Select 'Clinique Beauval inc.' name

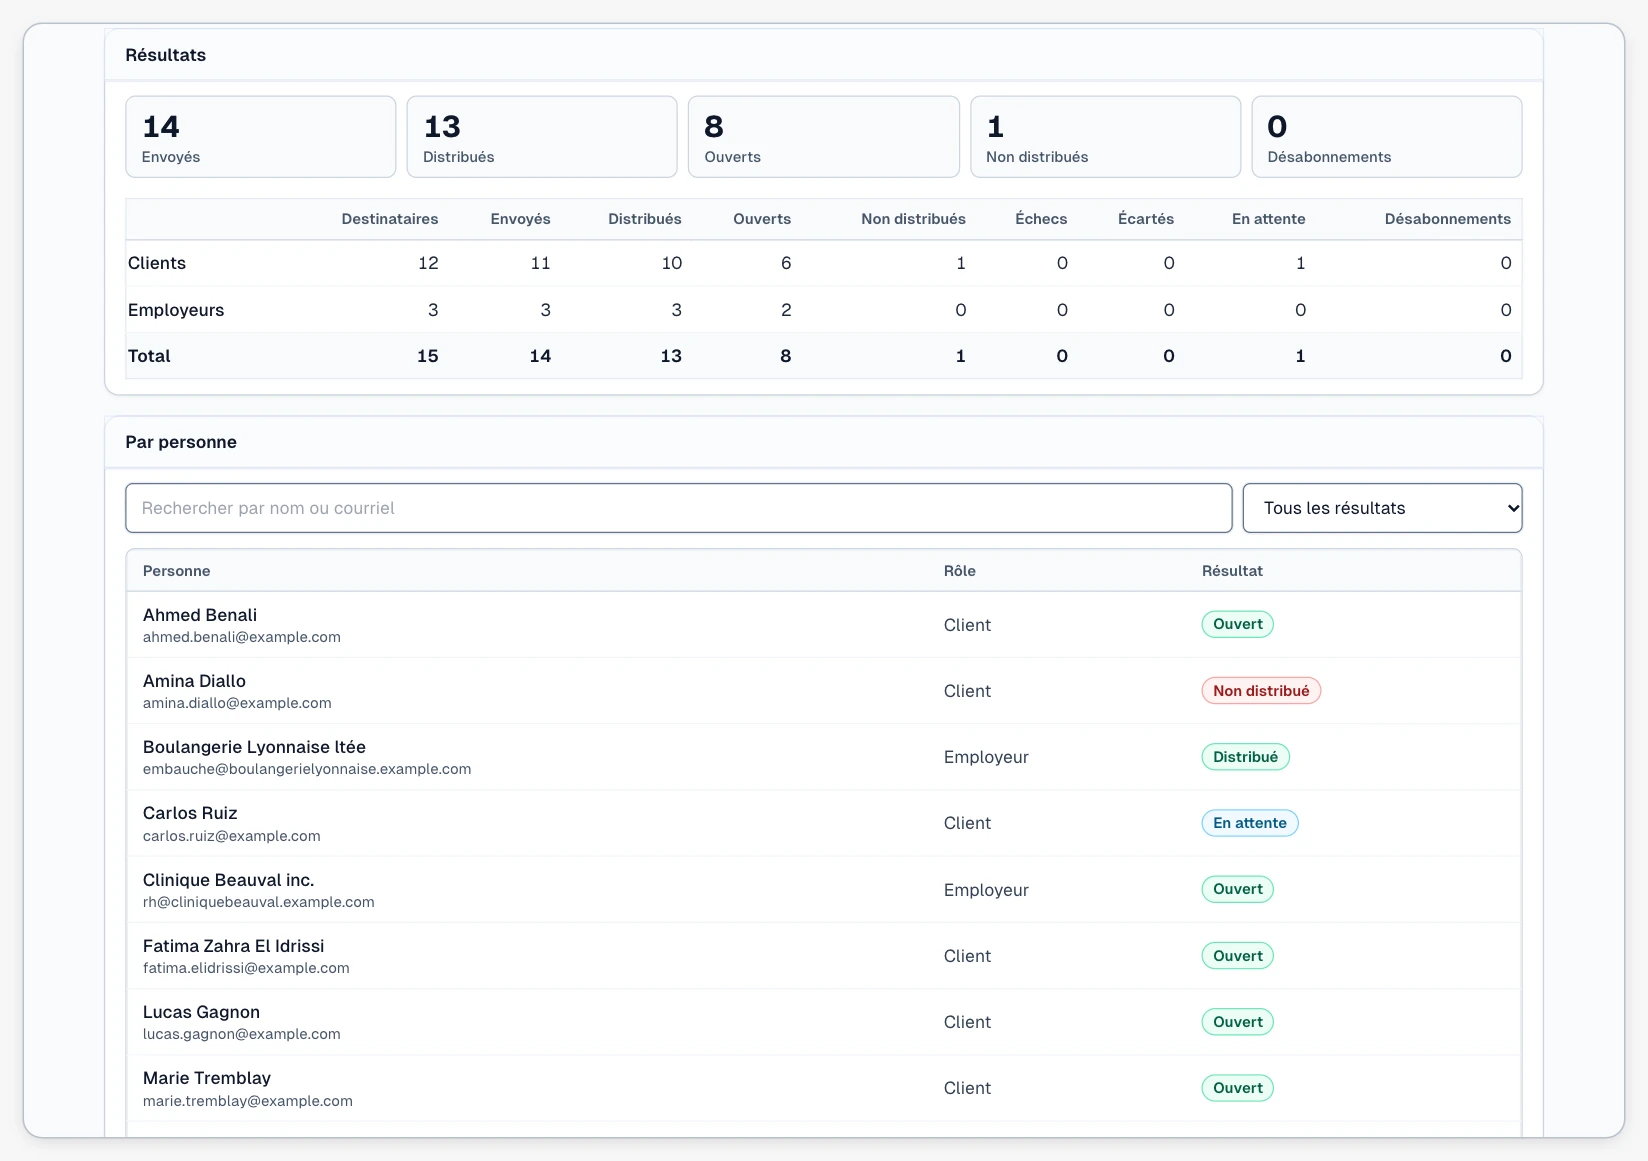pyautogui.click(x=228, y=880)
